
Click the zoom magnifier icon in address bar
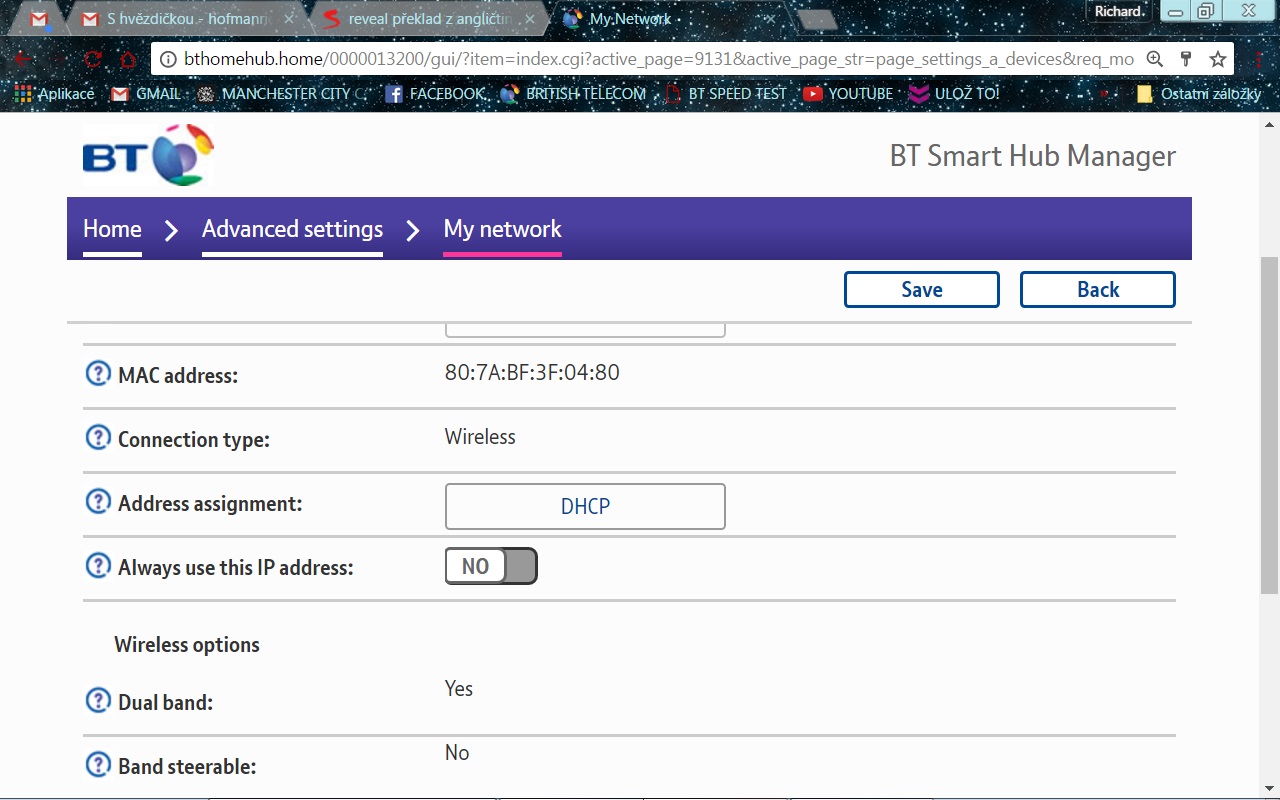[x=1155, y=59]
